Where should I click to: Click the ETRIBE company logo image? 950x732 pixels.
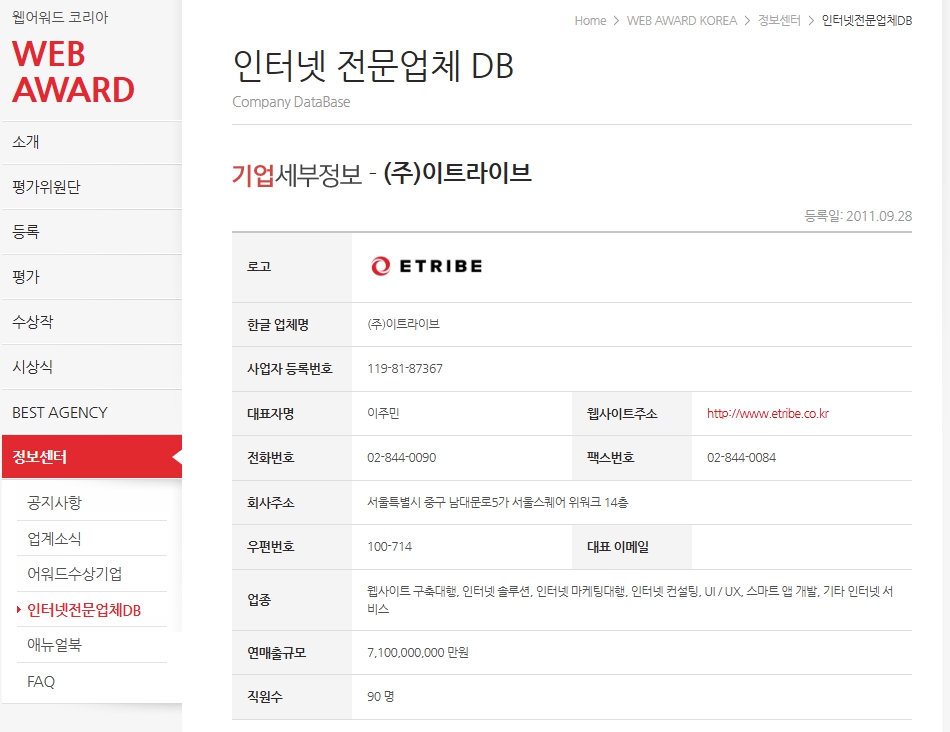[x=427, y=265]
